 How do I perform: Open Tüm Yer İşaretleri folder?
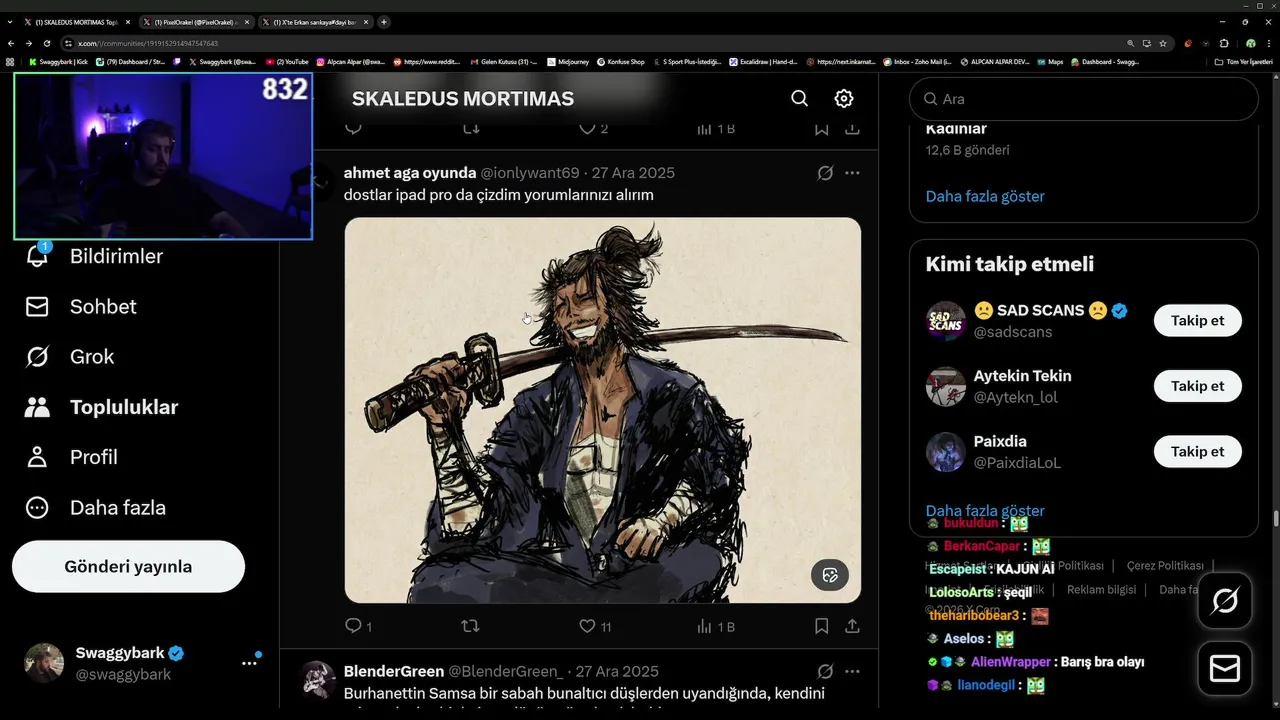pyautogui.click(x=1243, y=62)
